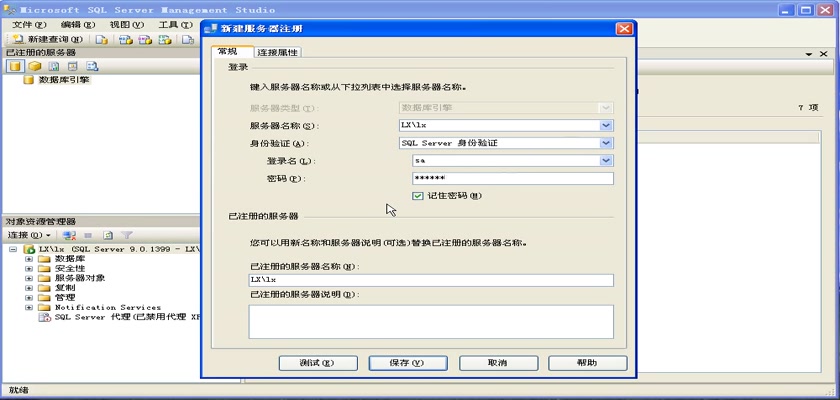This screenshot has height=400, width=840.
Task: Open the 编辑 menu
Action: click(x=78, y=25)
